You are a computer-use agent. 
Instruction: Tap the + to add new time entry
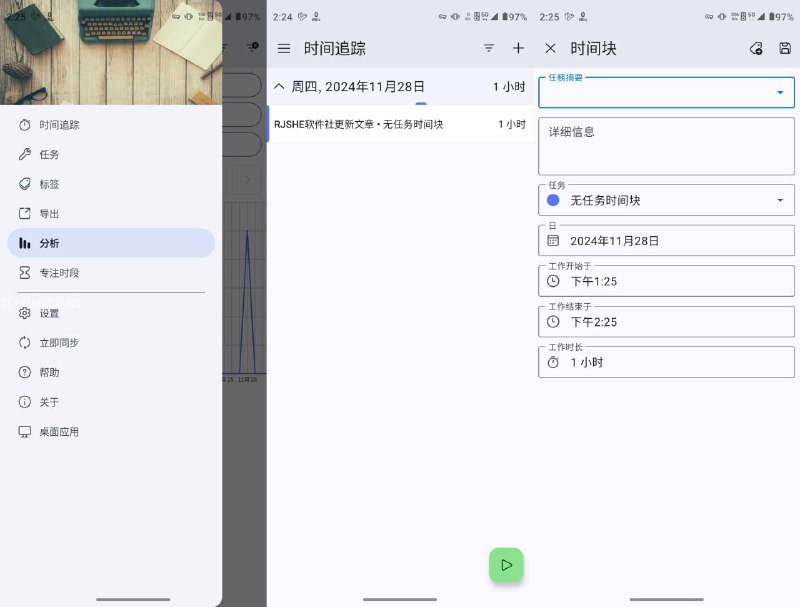(518, 47)
